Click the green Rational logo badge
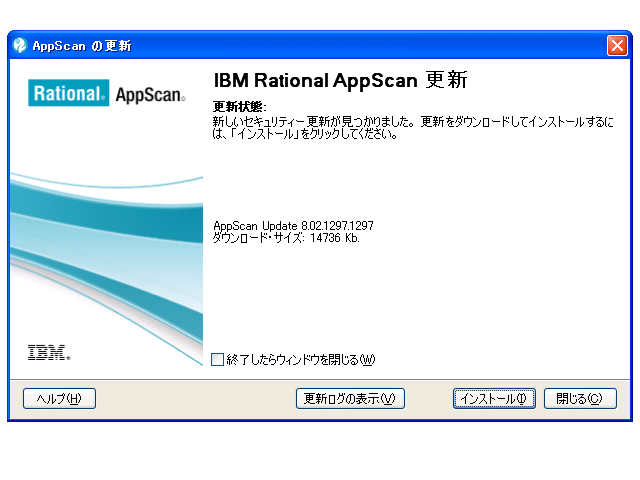Viewport: 640px width, 480px height. (69, 95)
